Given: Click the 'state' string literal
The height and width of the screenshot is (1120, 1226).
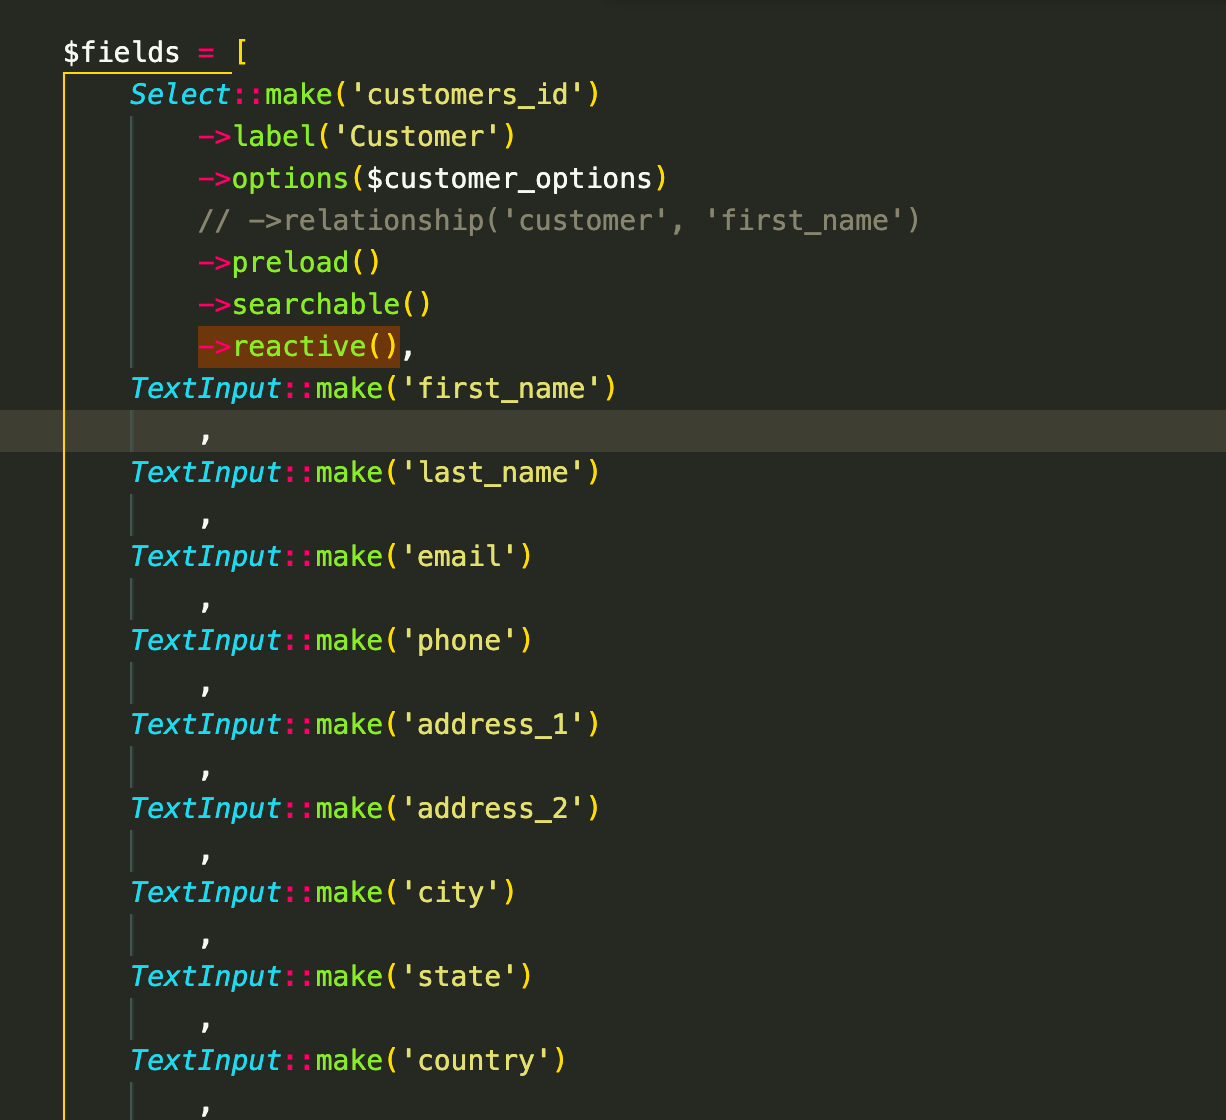Looking at the screenshot, I should (x=462, y=976).
